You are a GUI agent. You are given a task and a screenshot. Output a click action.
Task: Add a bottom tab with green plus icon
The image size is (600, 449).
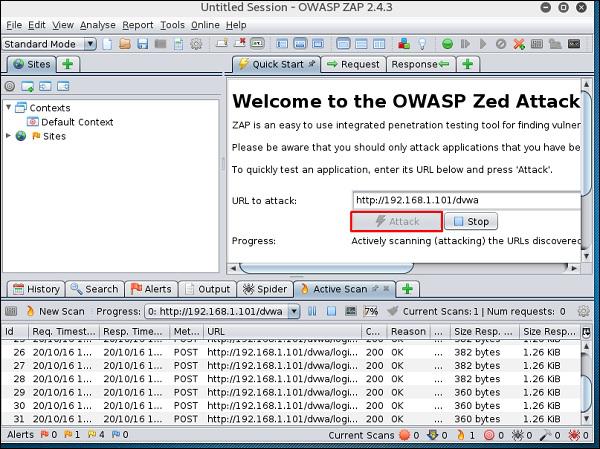tap(408, 289)
